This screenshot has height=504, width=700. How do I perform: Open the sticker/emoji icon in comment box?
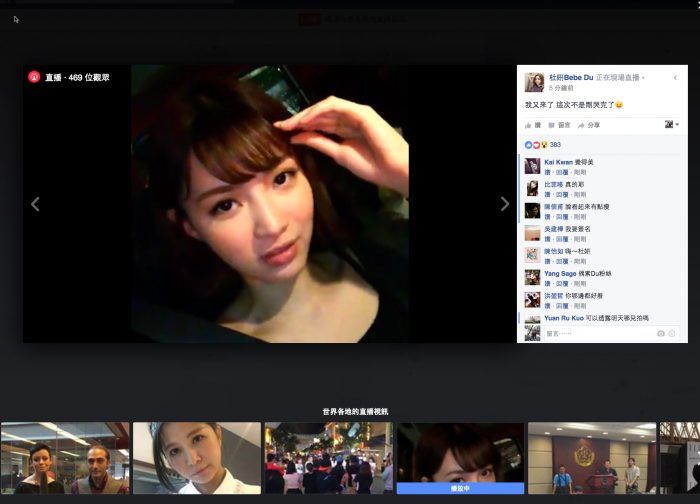[x=672, y=333]
